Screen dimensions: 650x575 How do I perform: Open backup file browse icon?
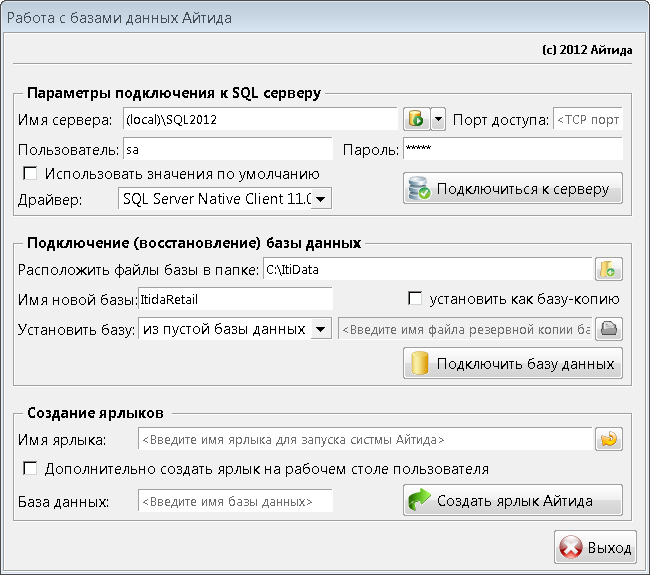click(x=609, y=329)
